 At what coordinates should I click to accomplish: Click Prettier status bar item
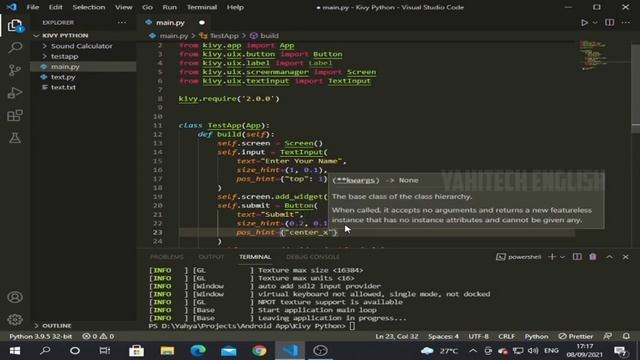[576, 336]
